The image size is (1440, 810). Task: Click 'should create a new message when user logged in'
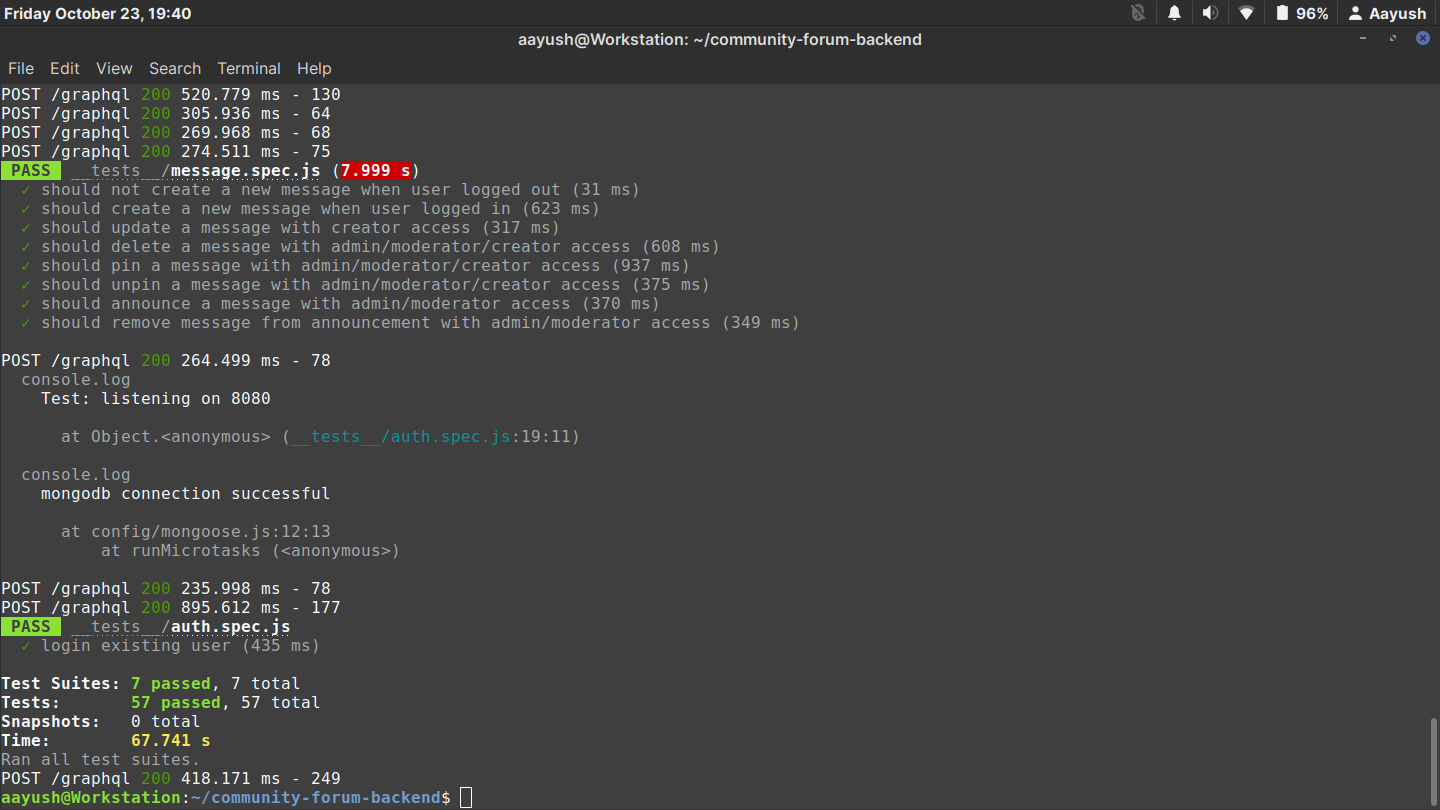310,209
